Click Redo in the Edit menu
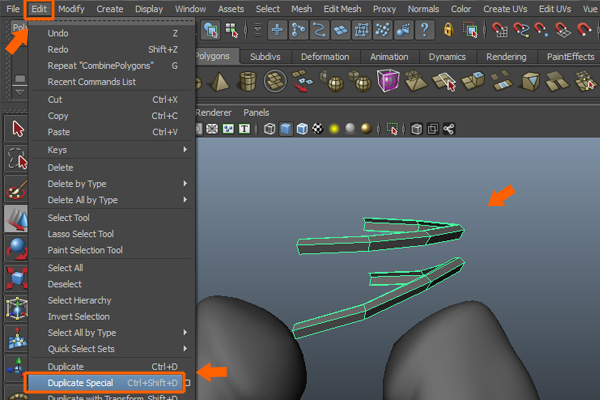Image resolution: width=600 pixels, height=400 pixels. tap(112, 49)
